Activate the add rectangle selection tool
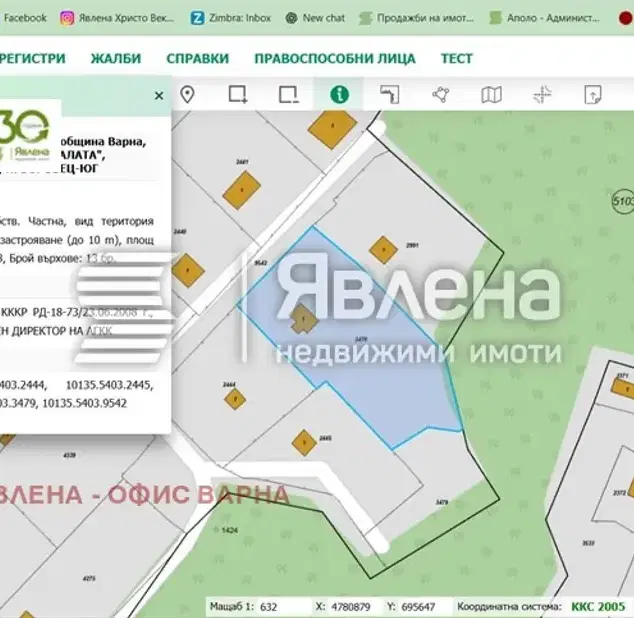The image size is (634, 618). coord(238,95)
